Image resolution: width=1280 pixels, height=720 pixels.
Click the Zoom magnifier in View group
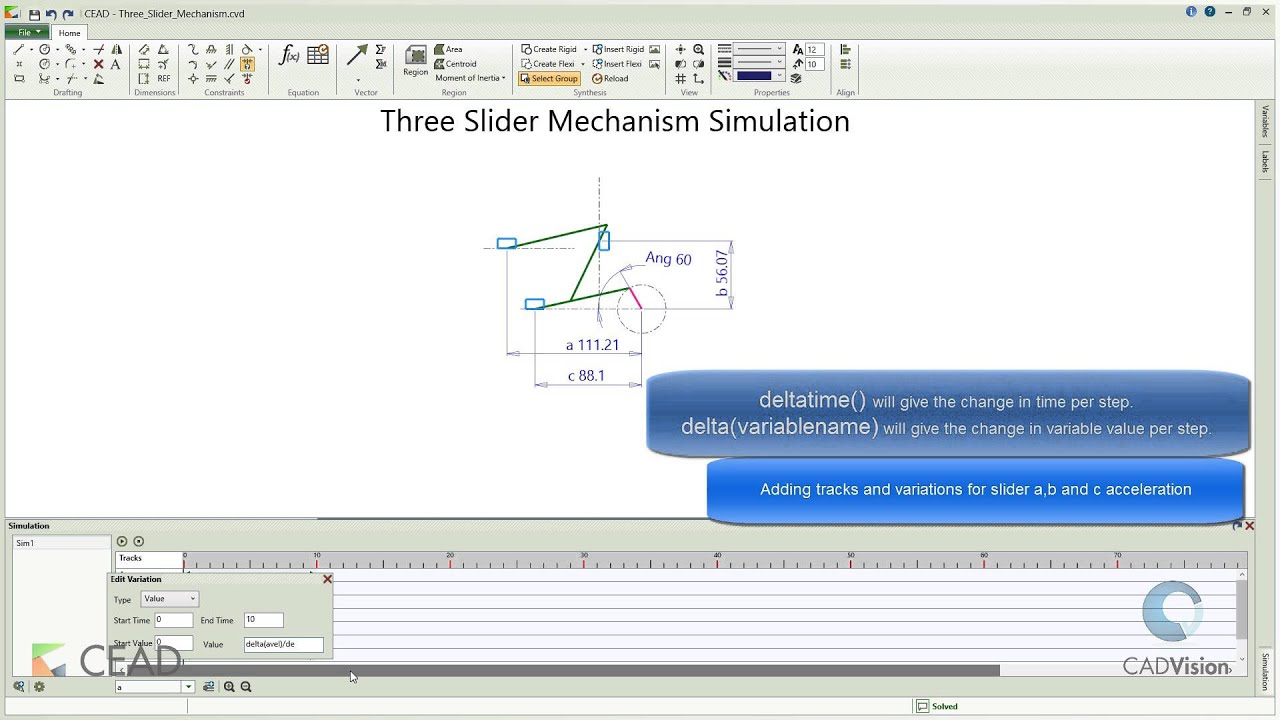pyautogui.click(x=698, y=49)
